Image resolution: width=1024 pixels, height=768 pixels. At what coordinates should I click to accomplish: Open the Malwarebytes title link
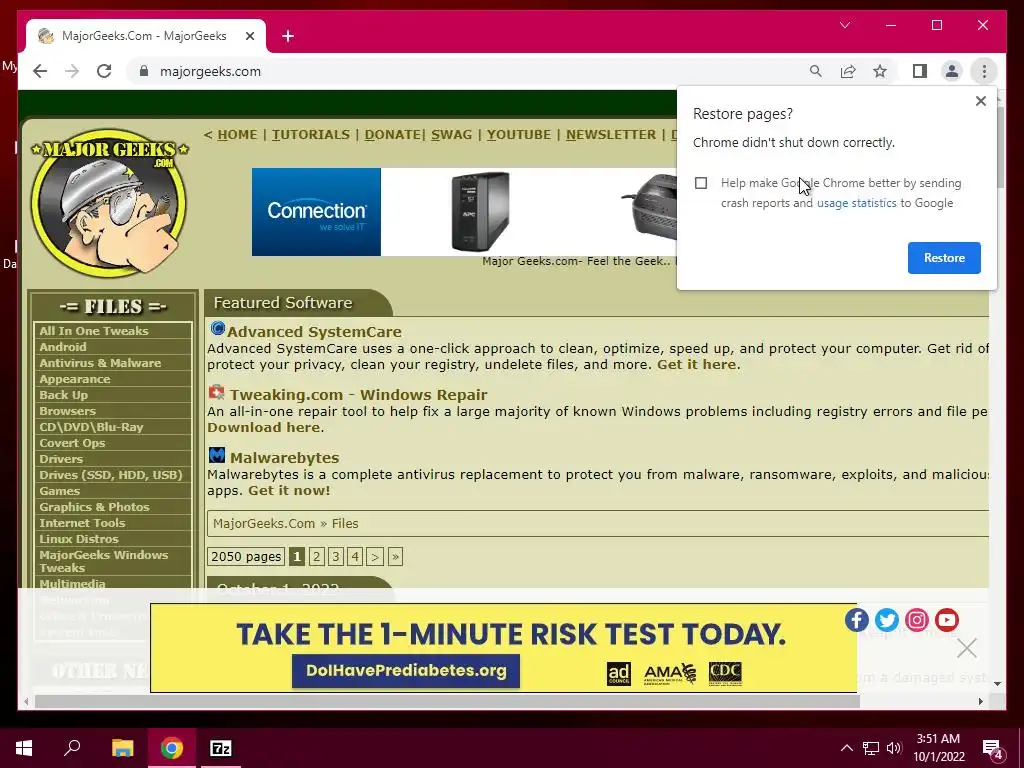tap(284, 458)
